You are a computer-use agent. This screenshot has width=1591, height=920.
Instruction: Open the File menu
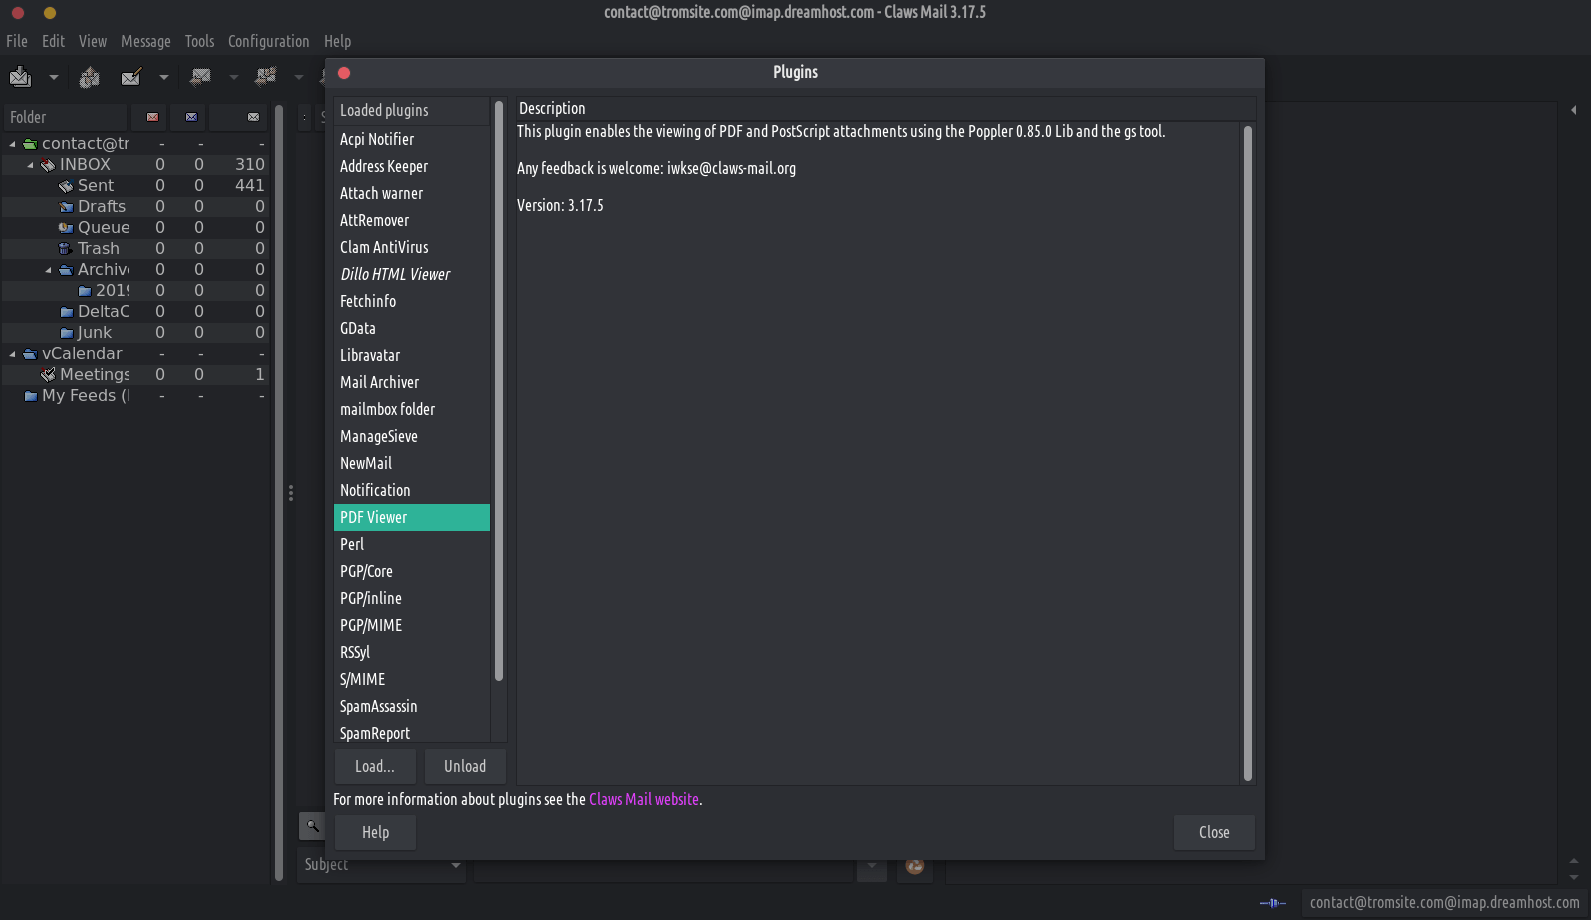pos(17,41)
